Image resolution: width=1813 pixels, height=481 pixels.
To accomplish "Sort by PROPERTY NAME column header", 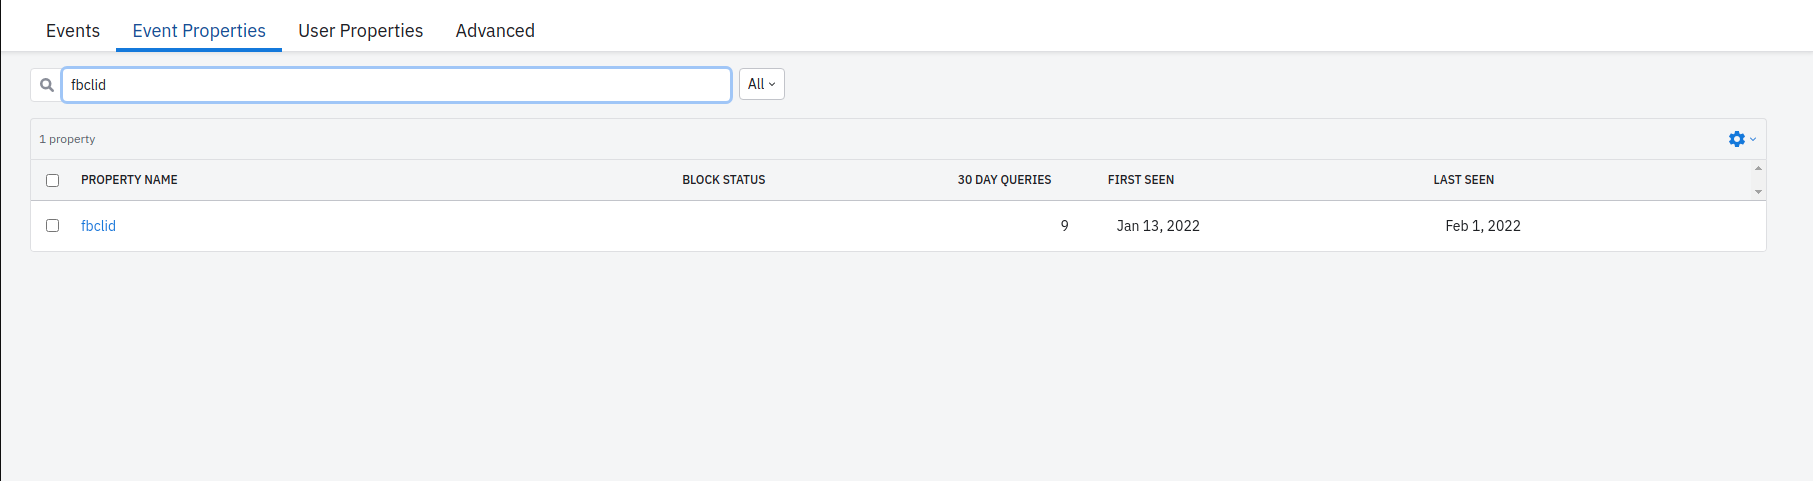I will (x=129, y=180).
